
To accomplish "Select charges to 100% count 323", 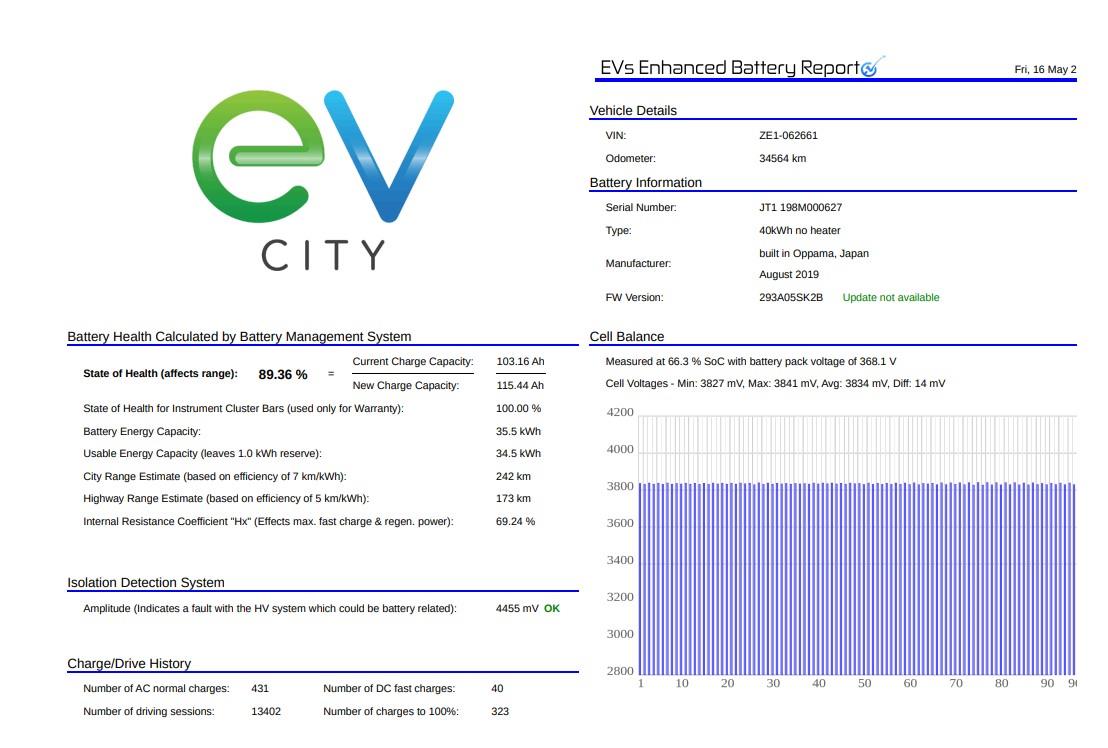I will [500, 711].
